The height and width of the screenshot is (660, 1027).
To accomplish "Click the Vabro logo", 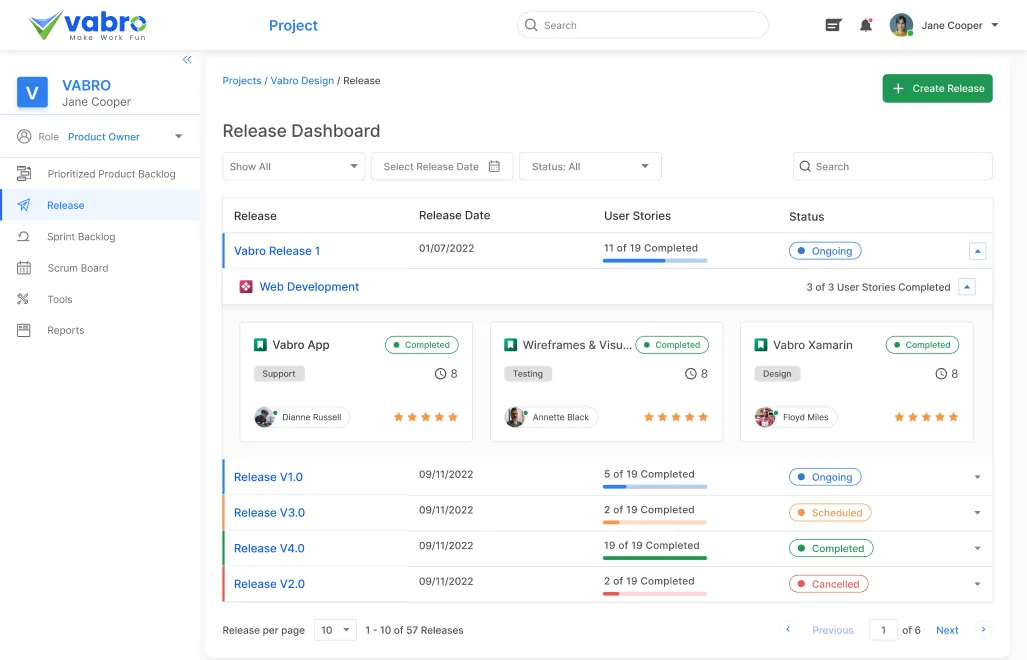I will 88,25.
